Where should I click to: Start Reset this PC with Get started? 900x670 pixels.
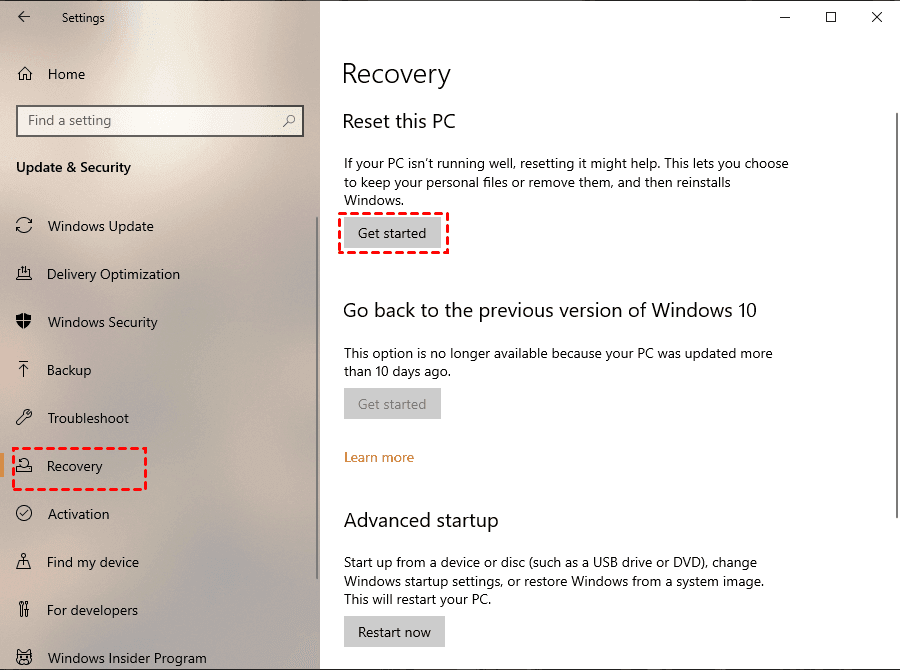(392, 233)
